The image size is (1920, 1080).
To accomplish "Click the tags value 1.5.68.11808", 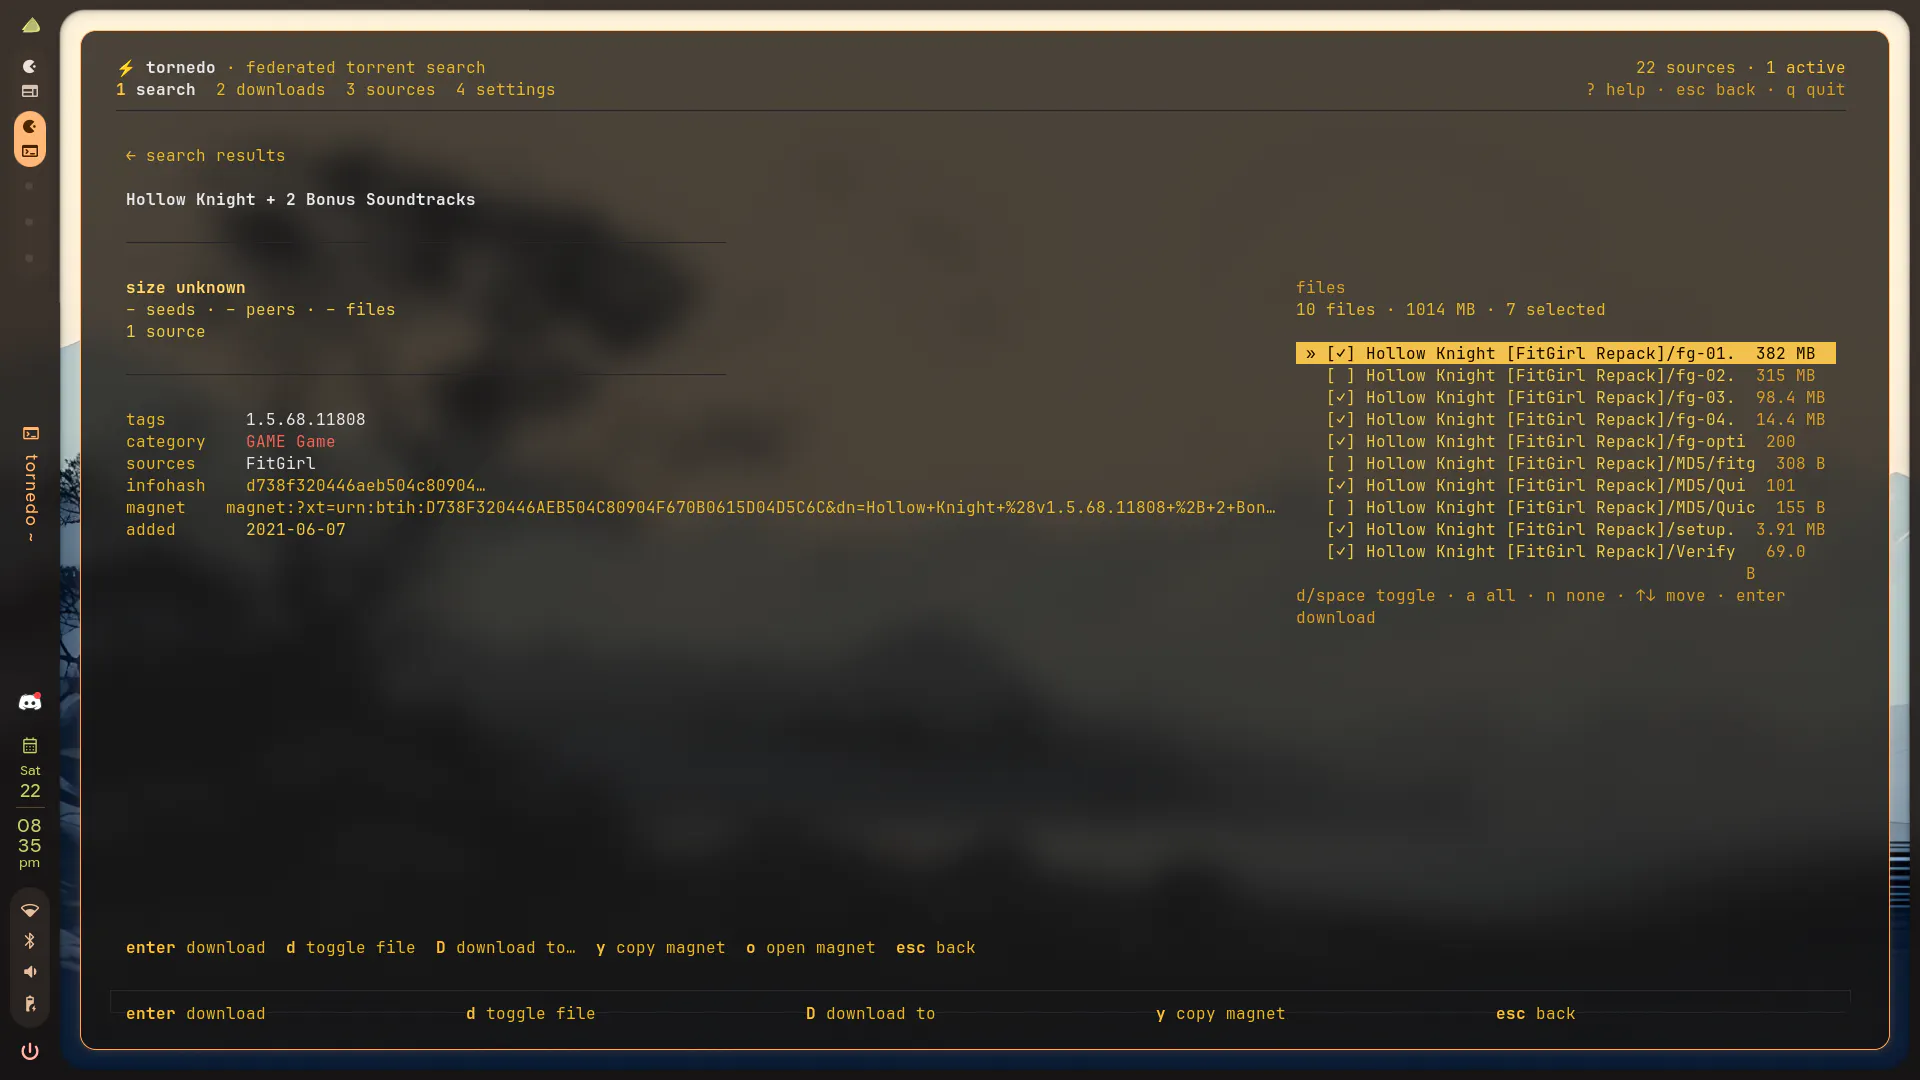I will (306, 420).
